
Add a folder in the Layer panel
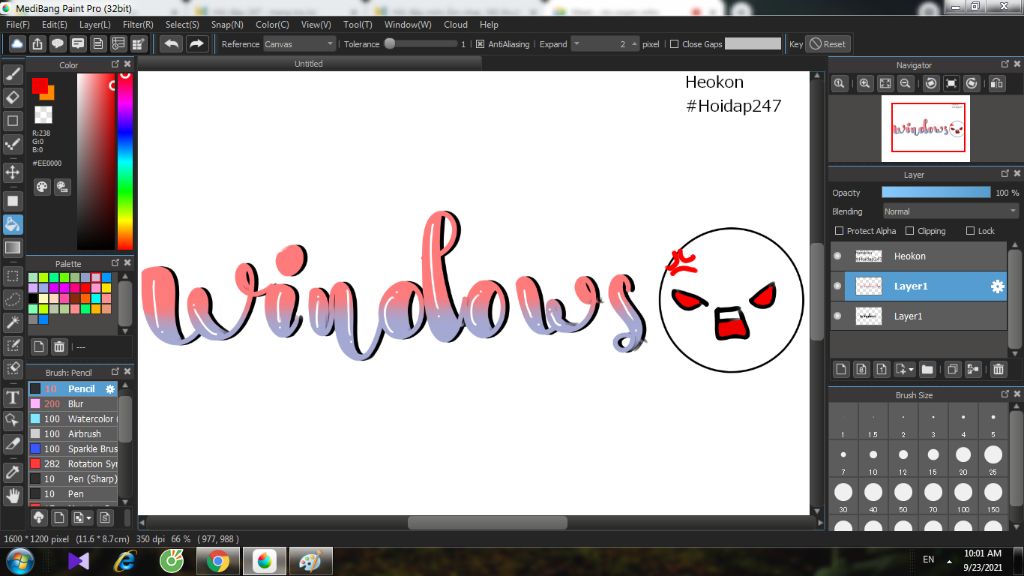927,370
